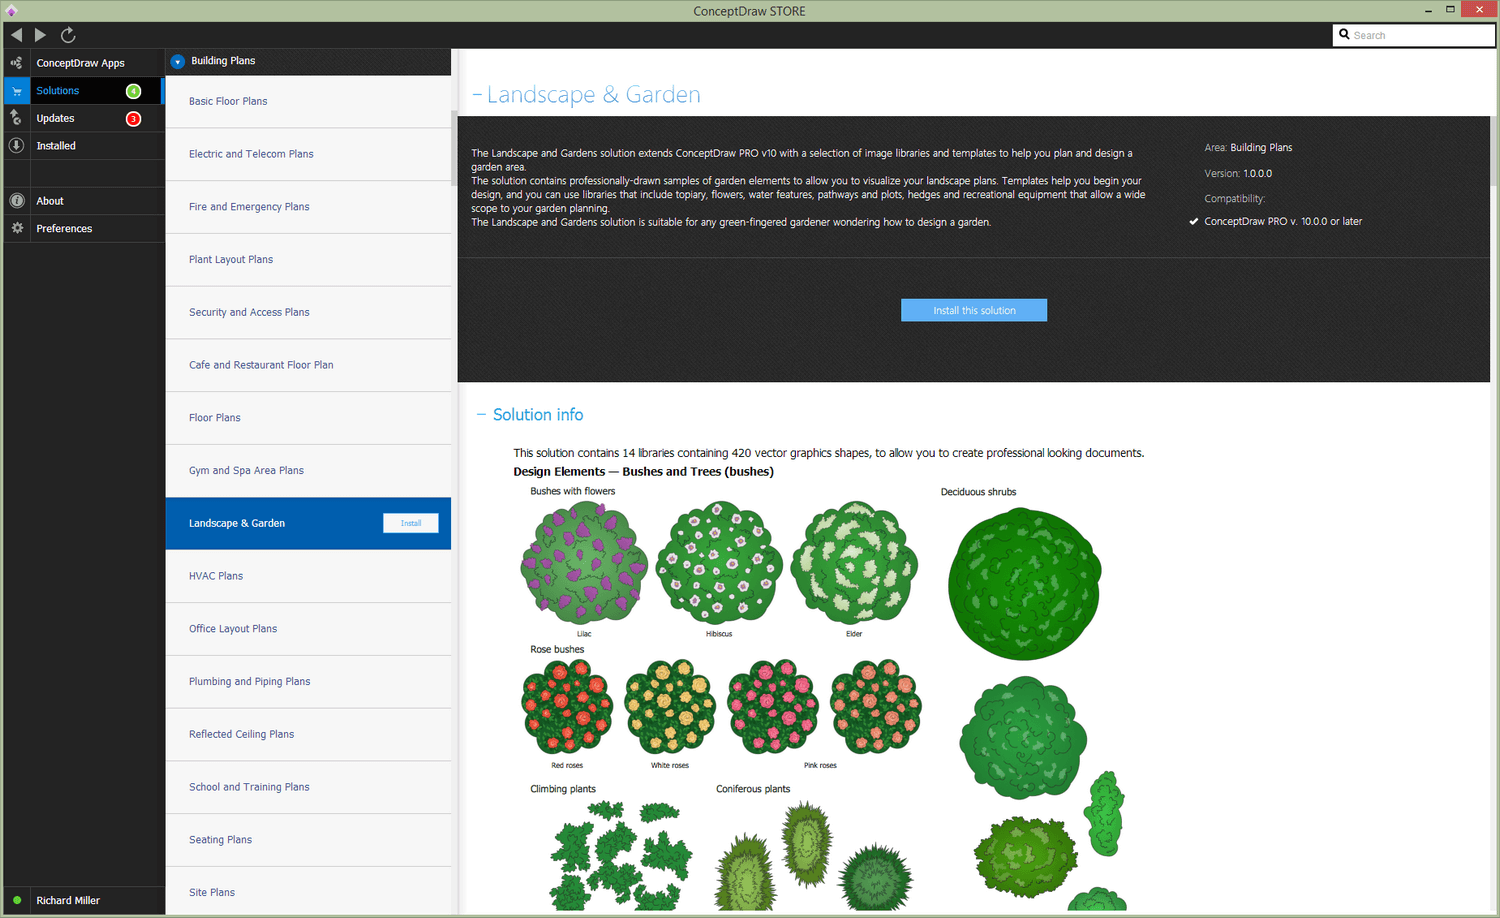Select HVAC Plans solution
This screenshot has height=918, width=1500.
(308, 576)
